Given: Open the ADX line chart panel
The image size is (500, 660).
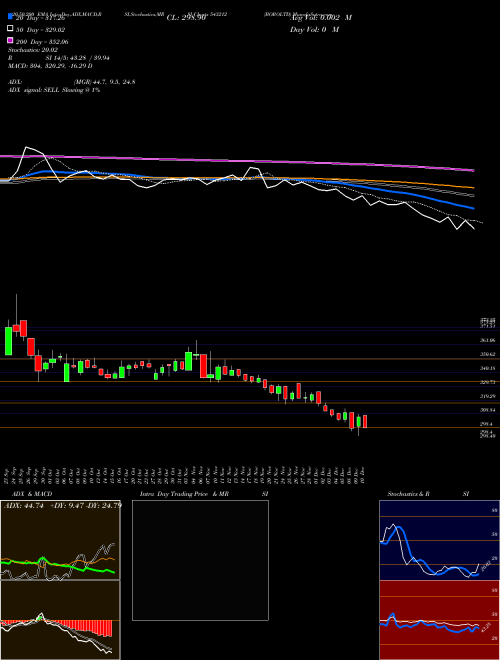Looking at the screenshot, I should (60, 540).
